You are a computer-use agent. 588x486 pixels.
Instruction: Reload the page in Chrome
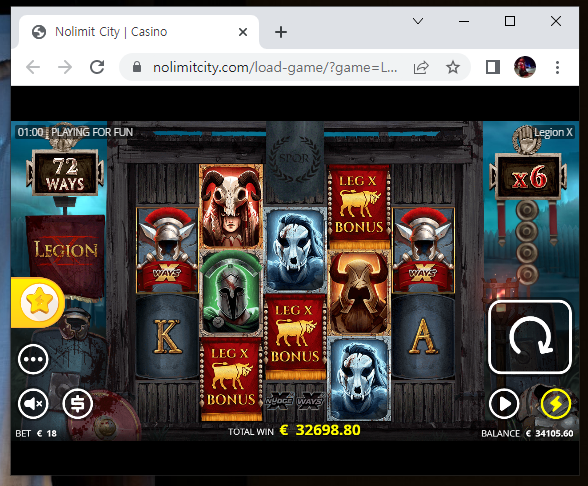tap(97, 67)
